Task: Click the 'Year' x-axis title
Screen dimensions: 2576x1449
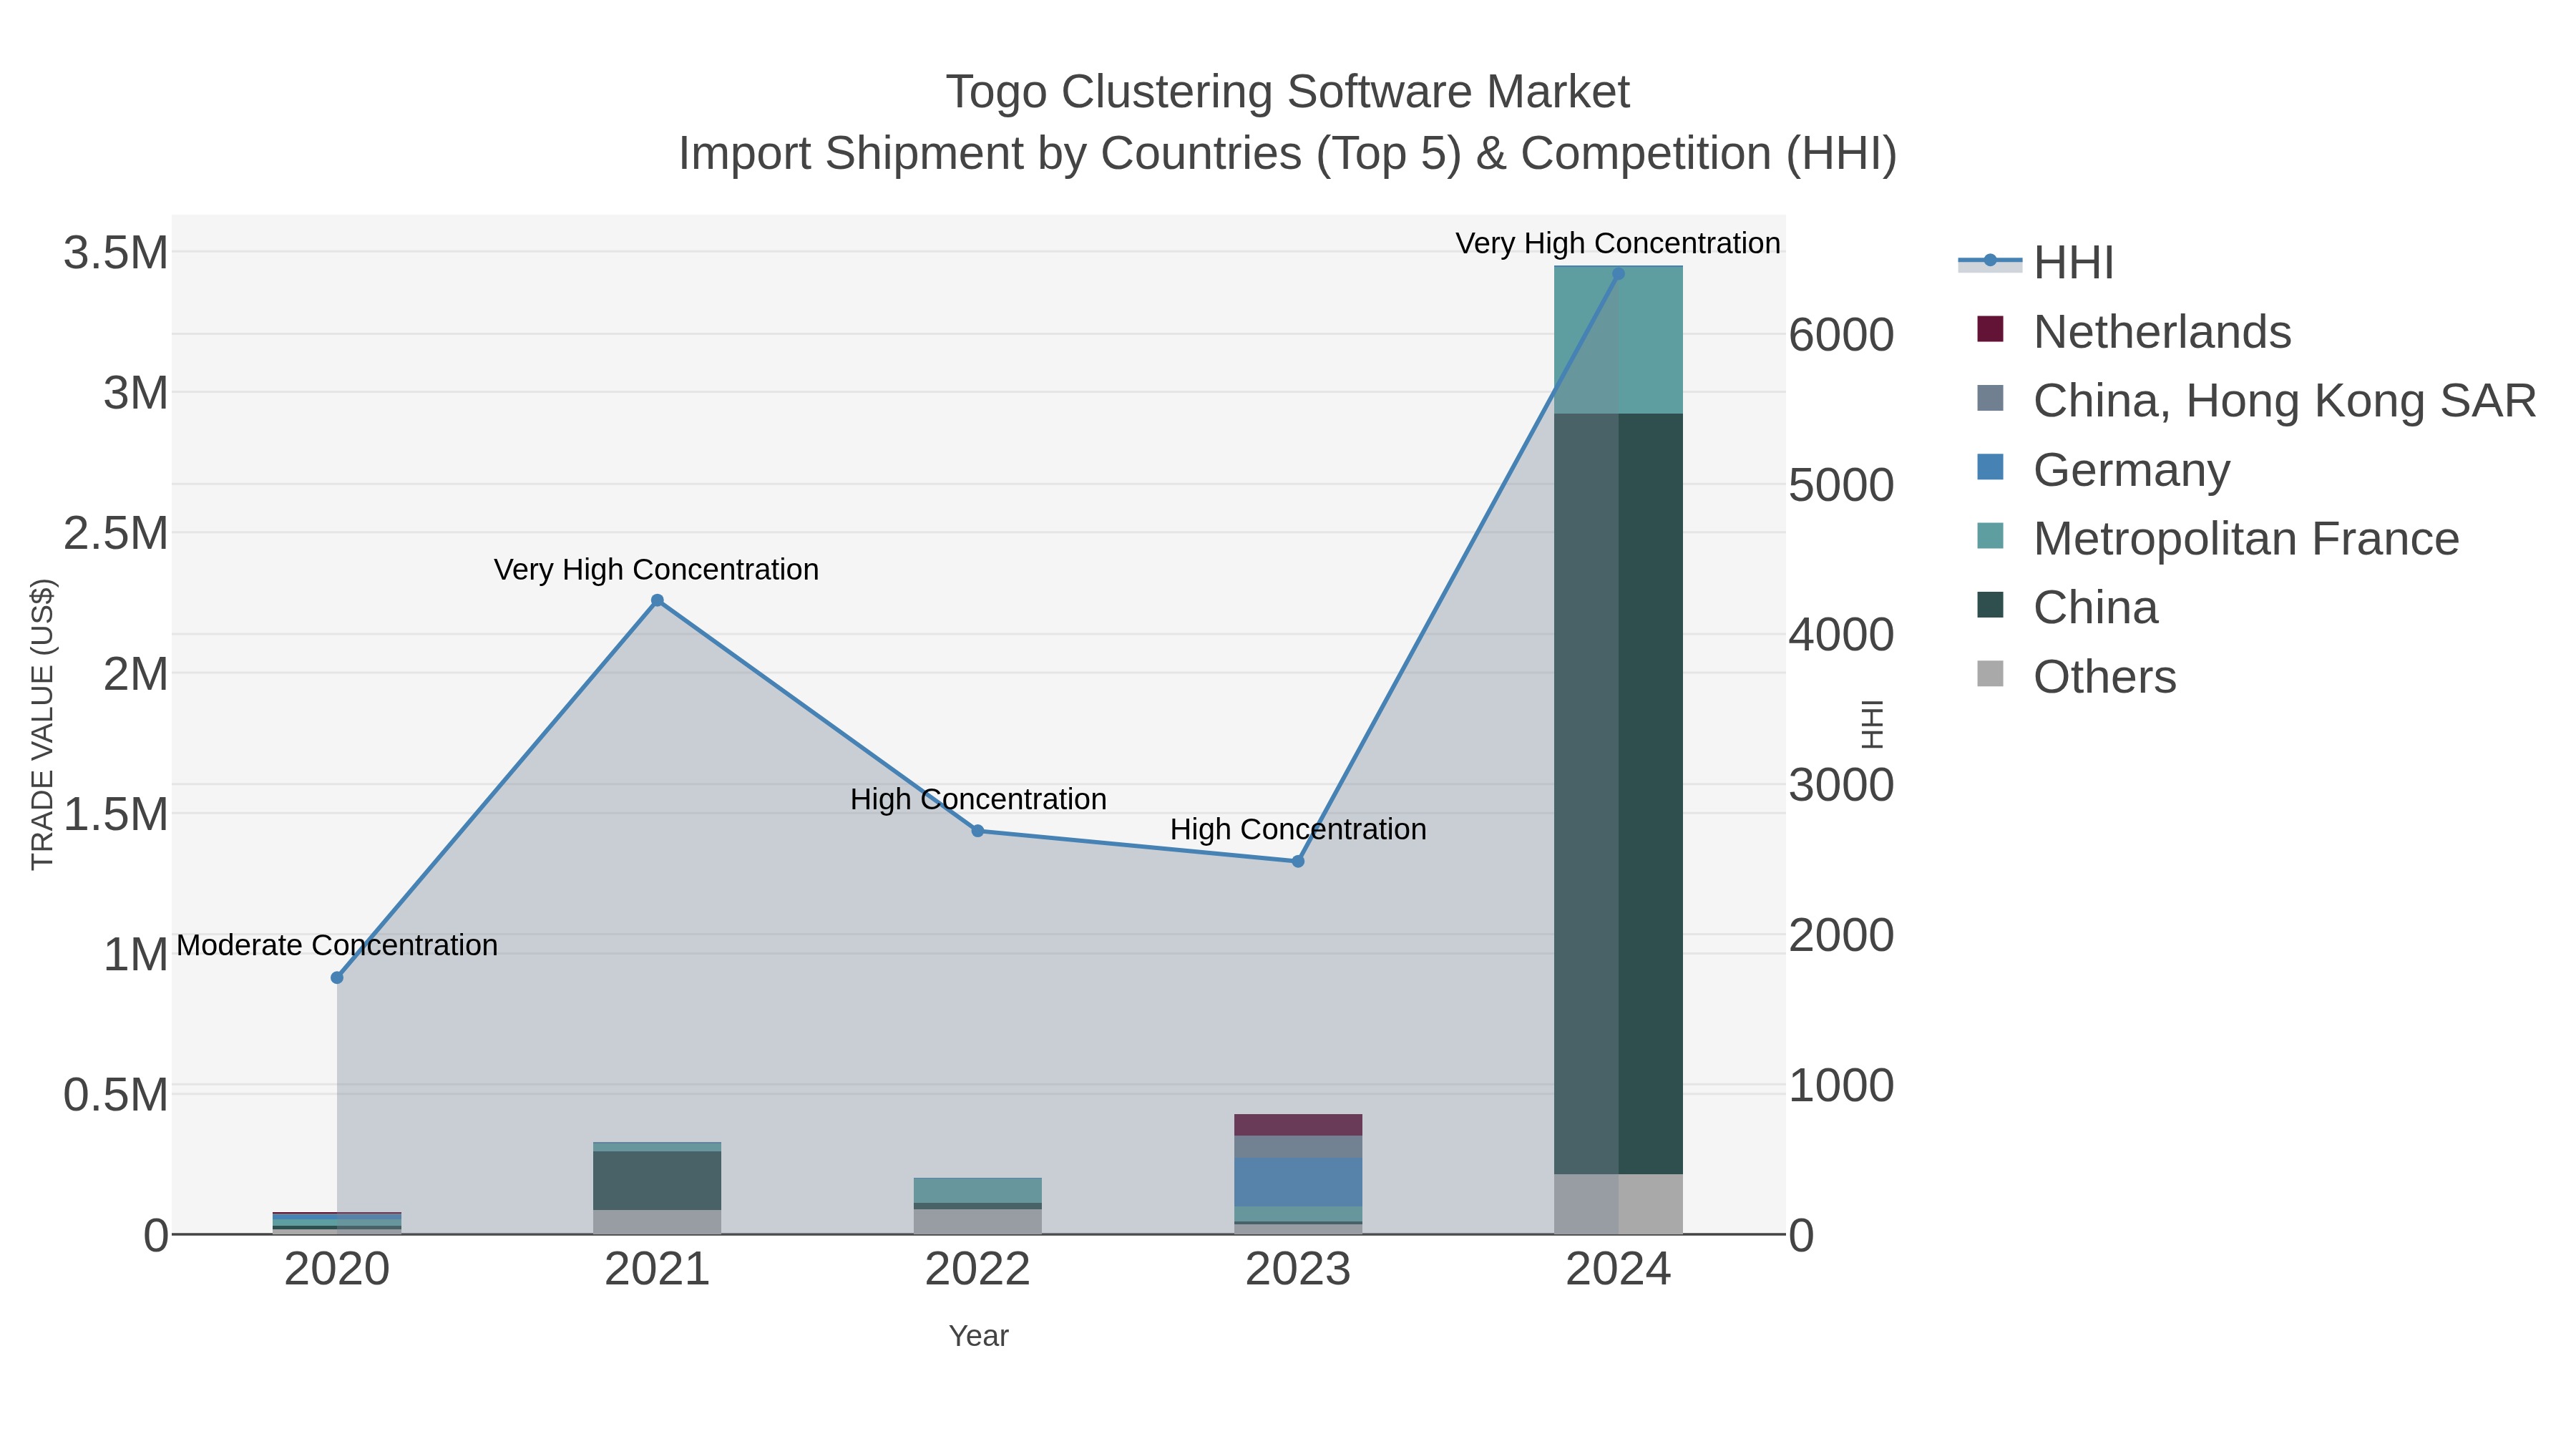Action: point(978,1335)
